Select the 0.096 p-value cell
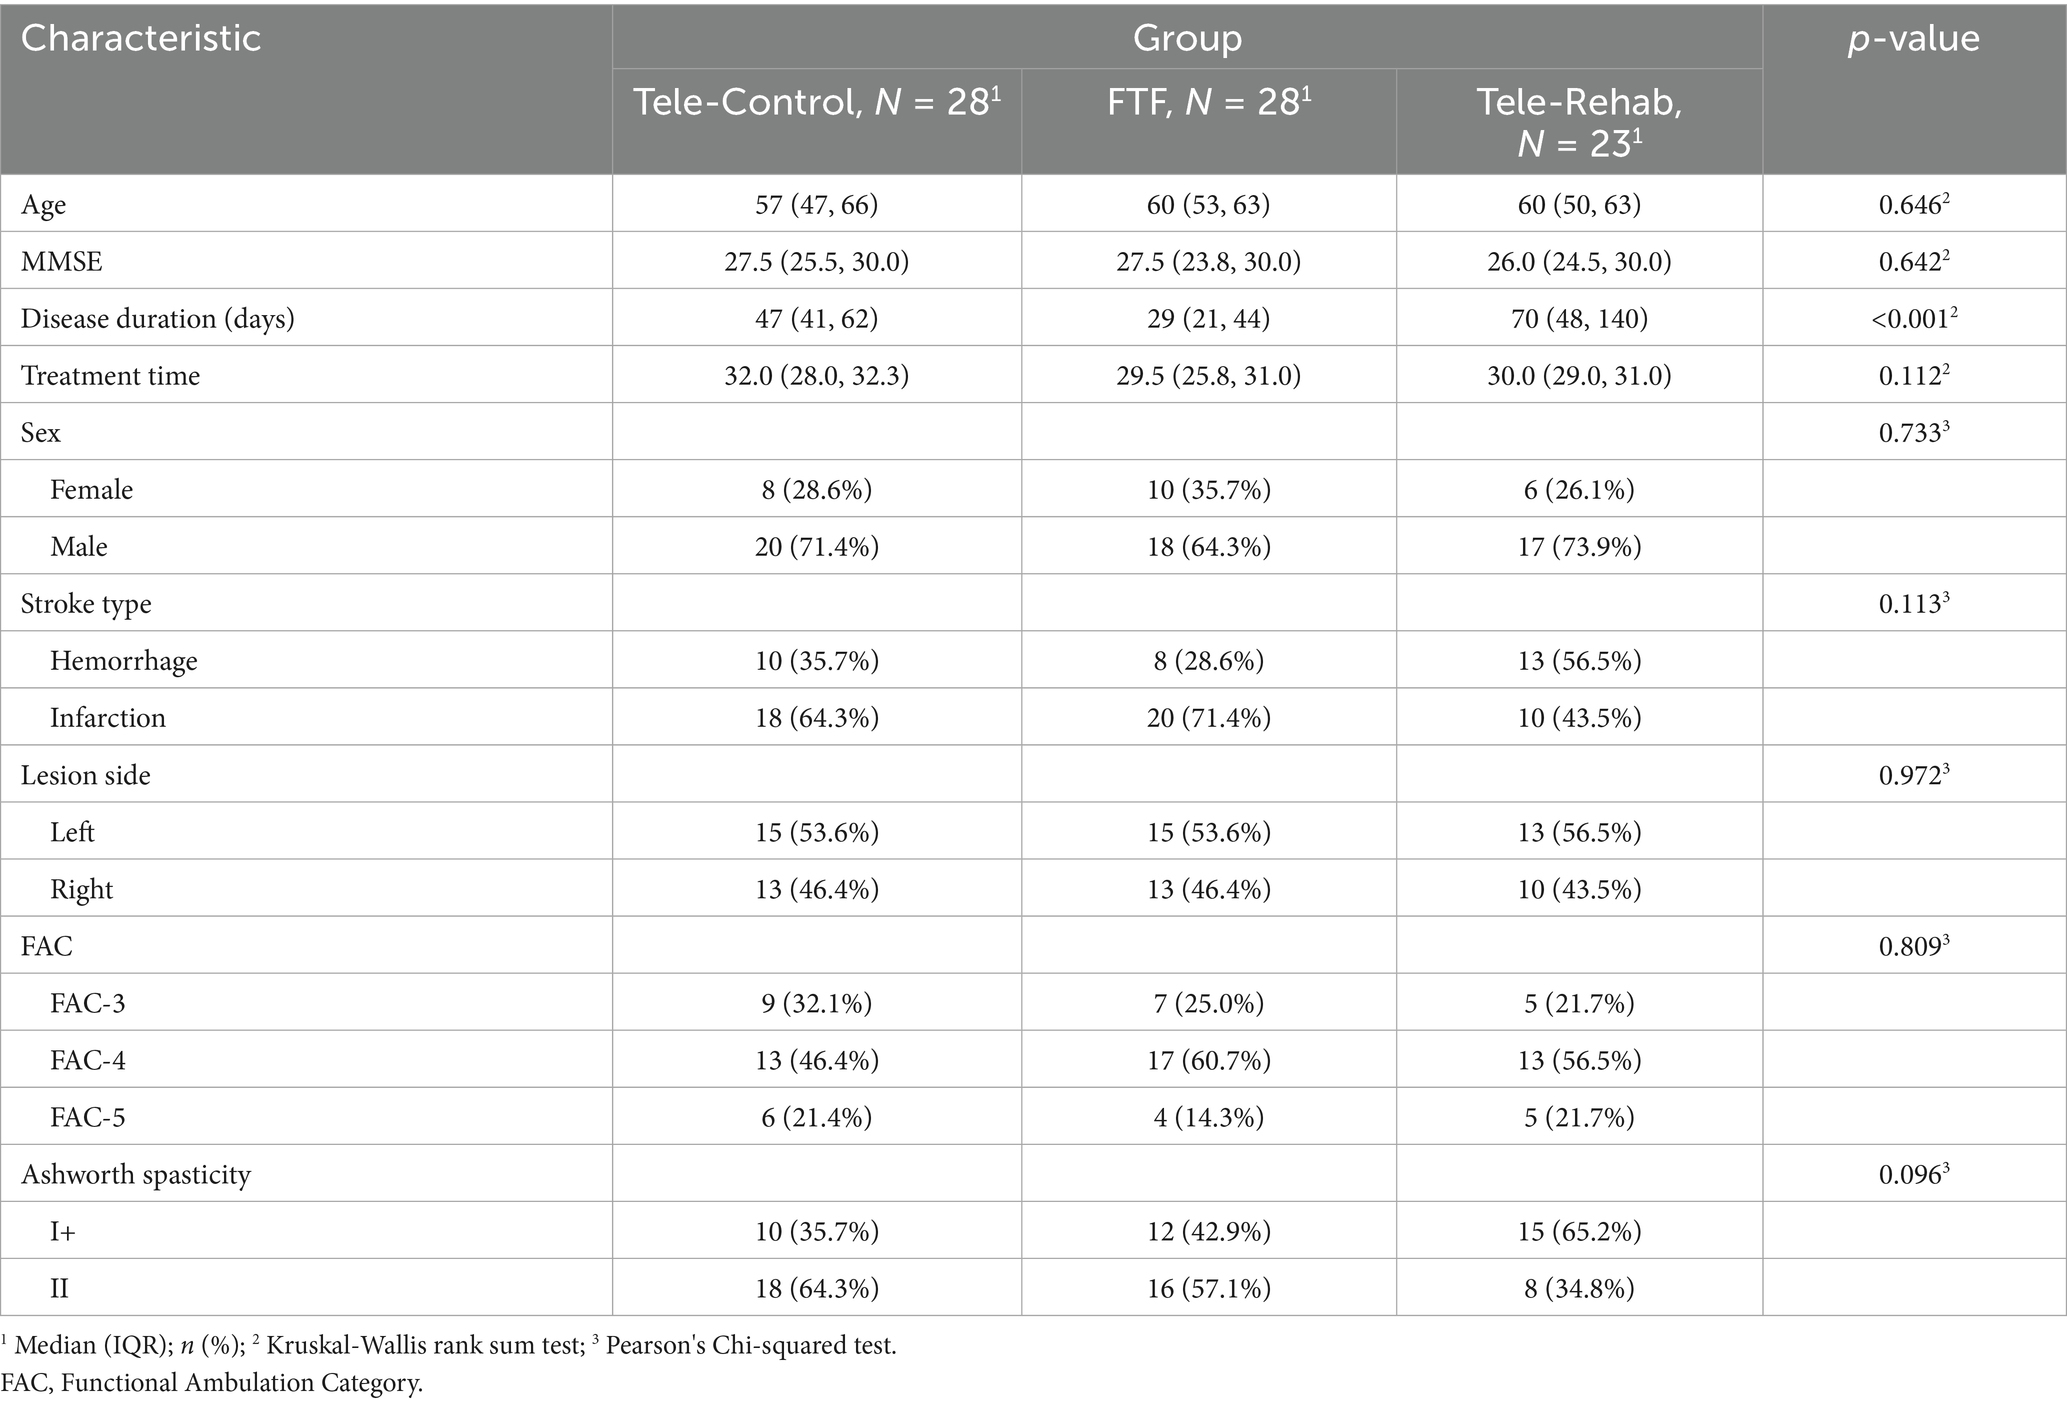Screen dimensions: 2067x1405 click(x=1913, y=1174)
